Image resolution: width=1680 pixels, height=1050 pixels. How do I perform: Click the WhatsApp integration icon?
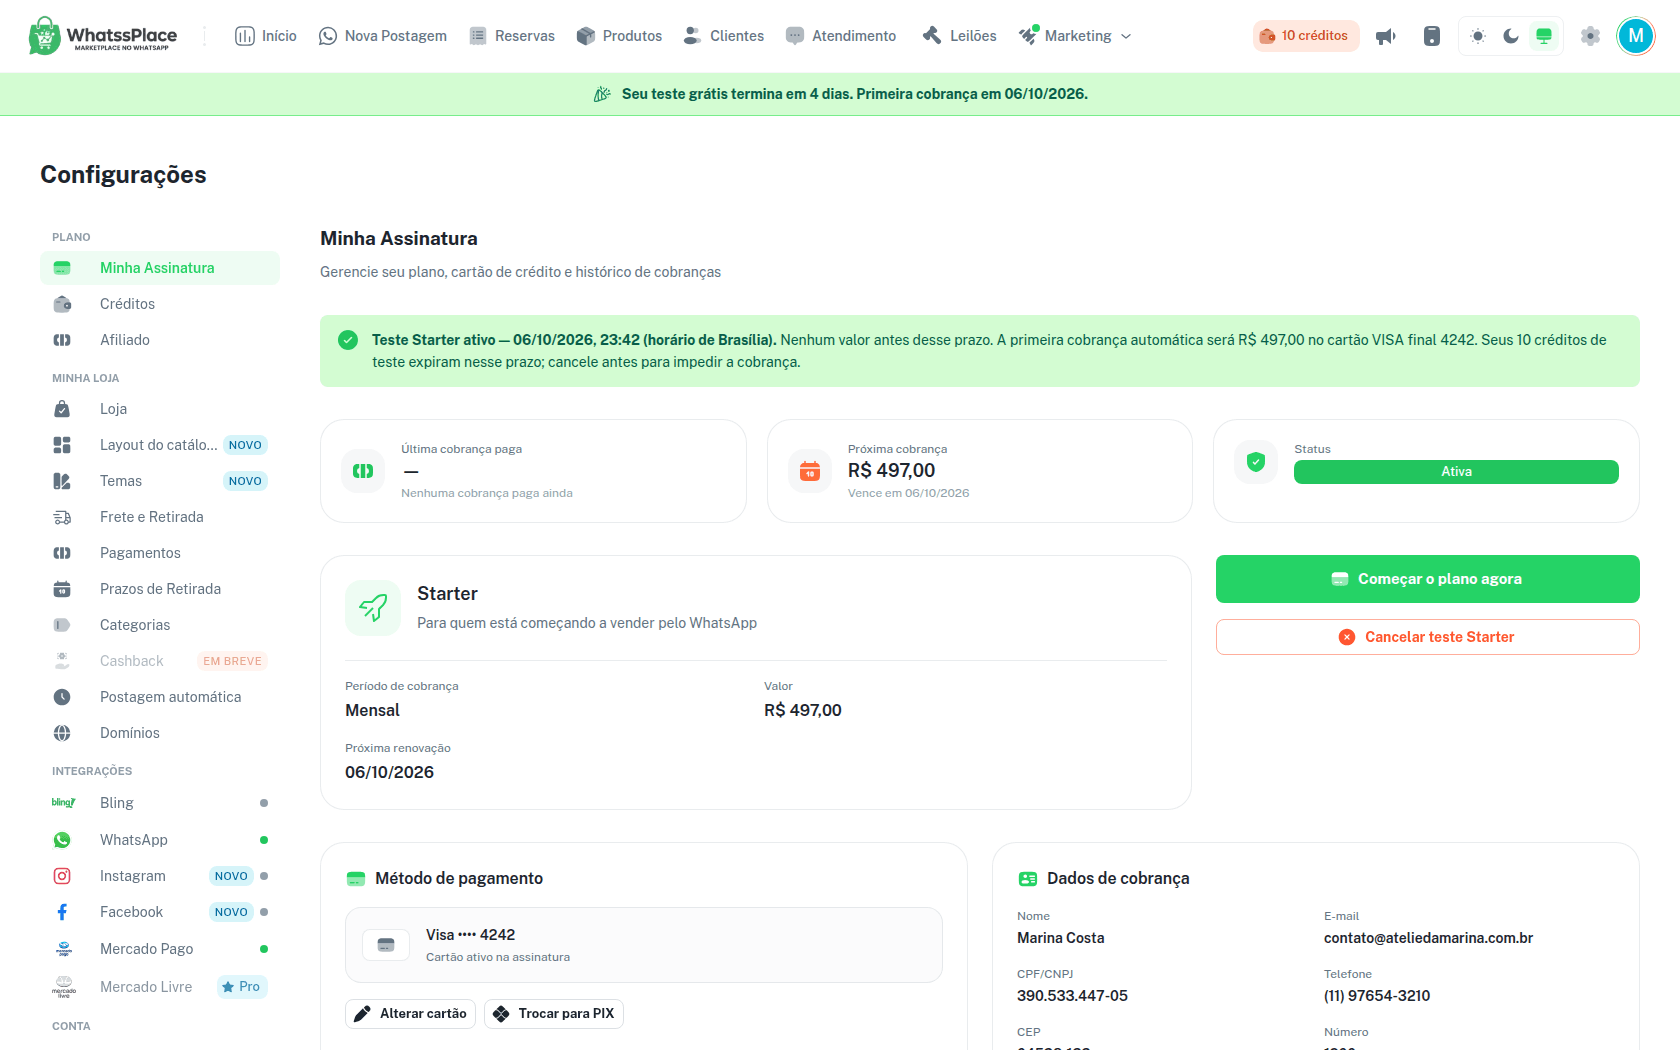62,840
